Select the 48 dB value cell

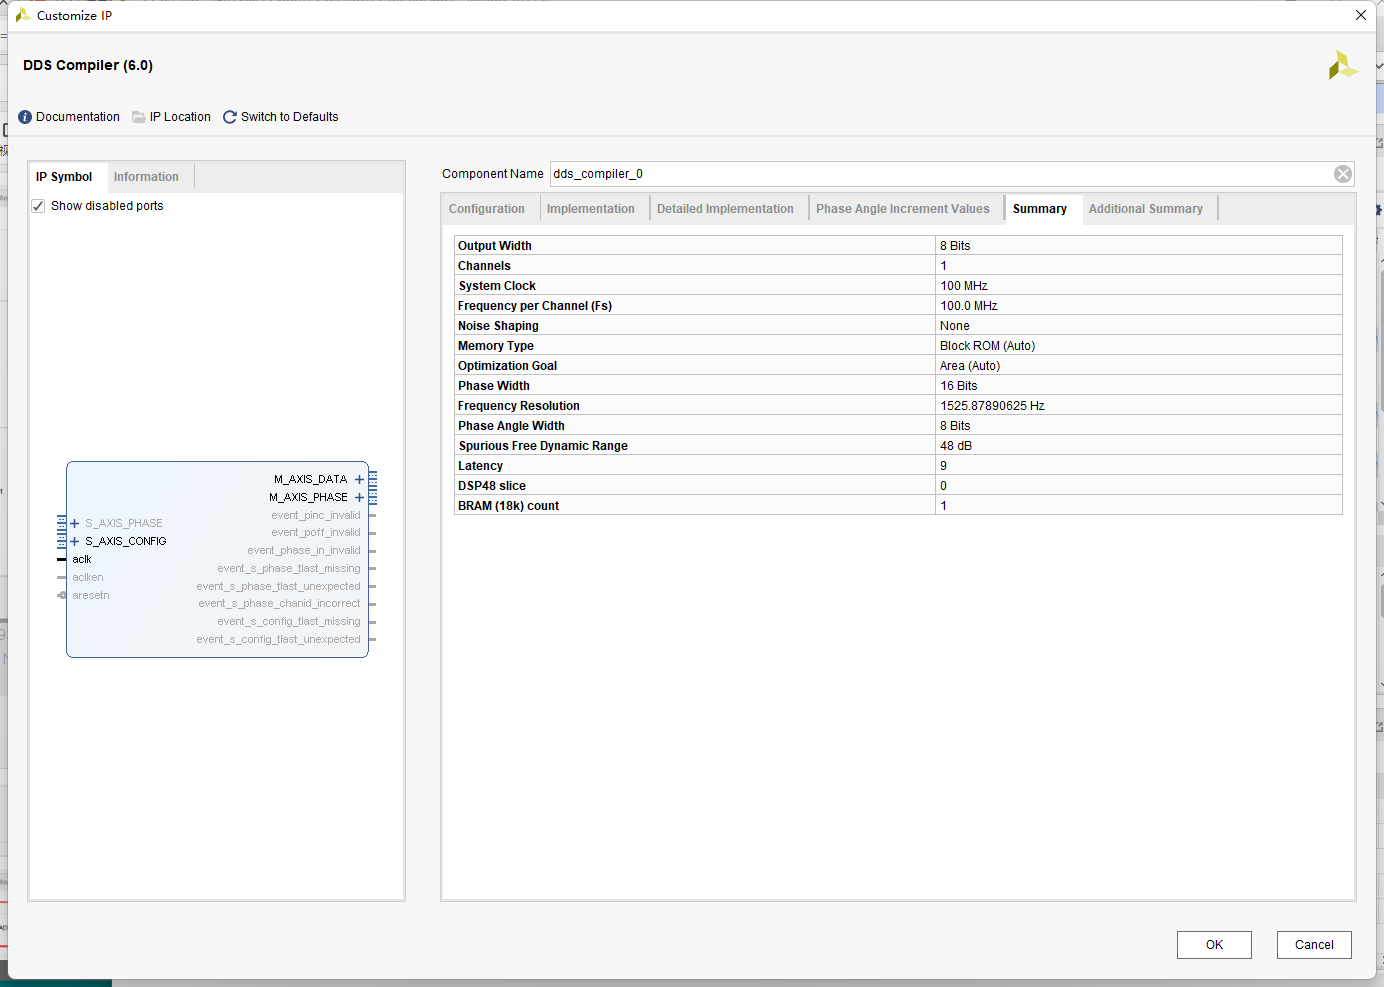point(956,446)
